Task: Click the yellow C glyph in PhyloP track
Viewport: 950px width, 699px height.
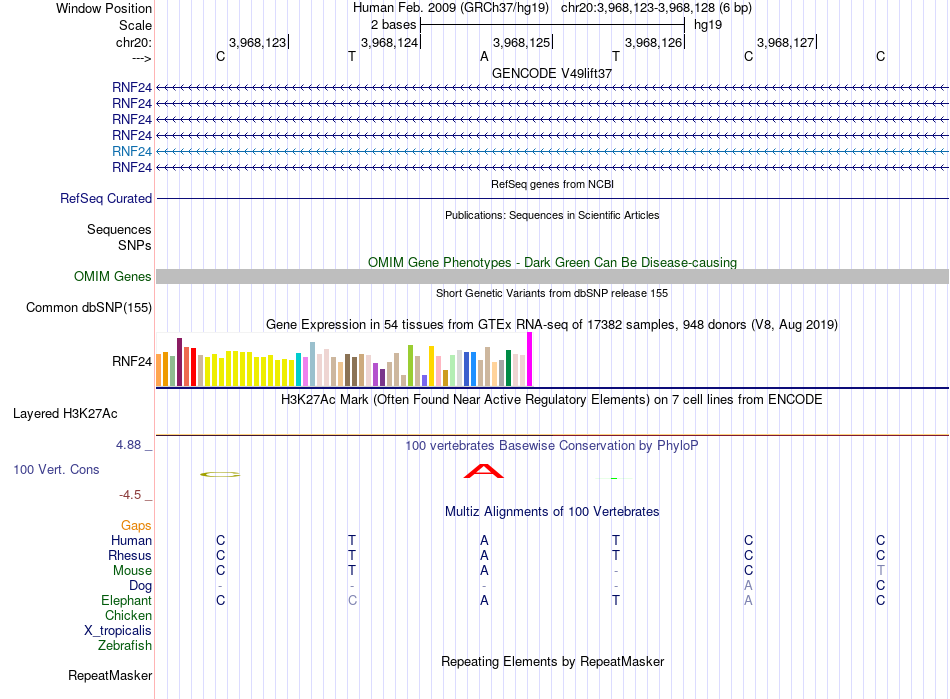Action: (220, 474)
